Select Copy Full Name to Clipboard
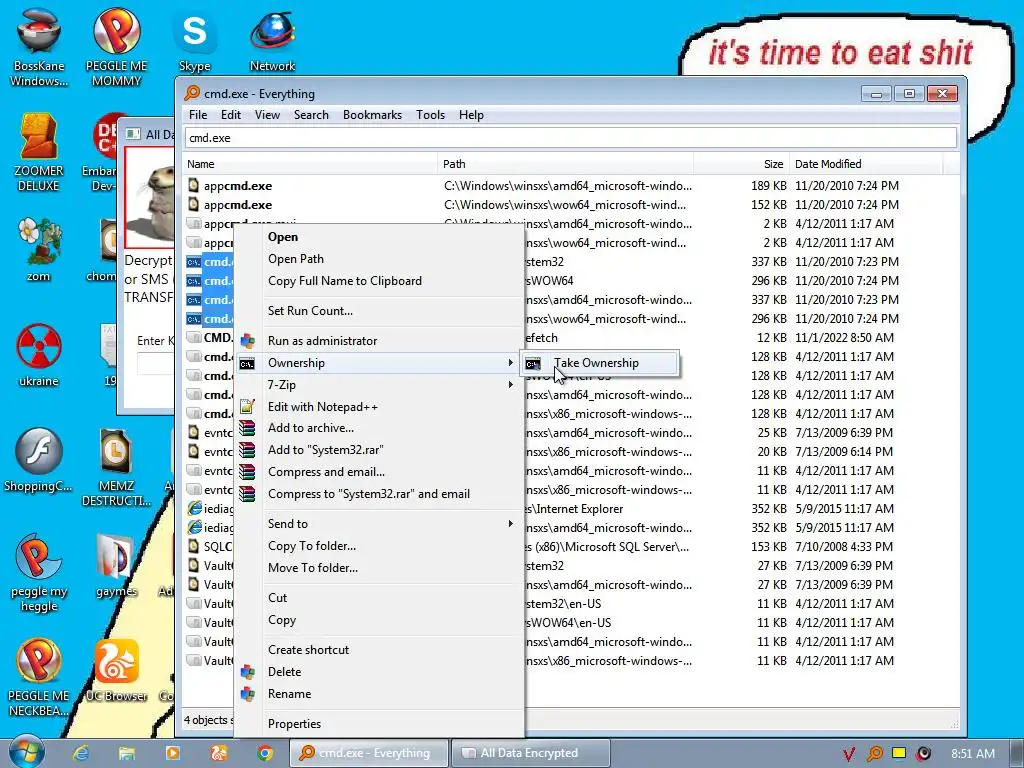This screenshot has width=1024, height=768. click(x=379, y=281)
